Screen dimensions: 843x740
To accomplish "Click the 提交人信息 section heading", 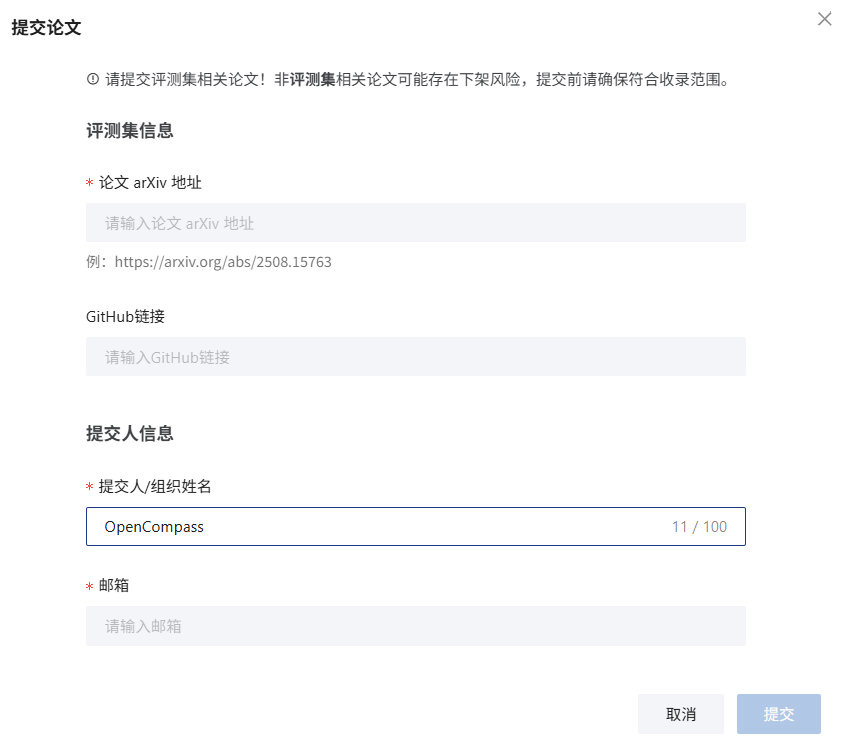I will click(x=130, y=433).
